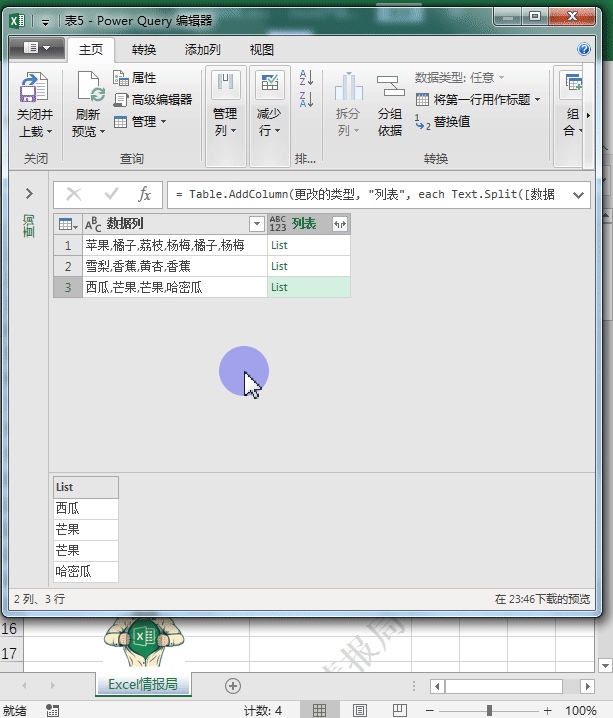Click the Group By (分组依据) icon
The width and height of the screenshot is (613, 718).
click(389, 90)
